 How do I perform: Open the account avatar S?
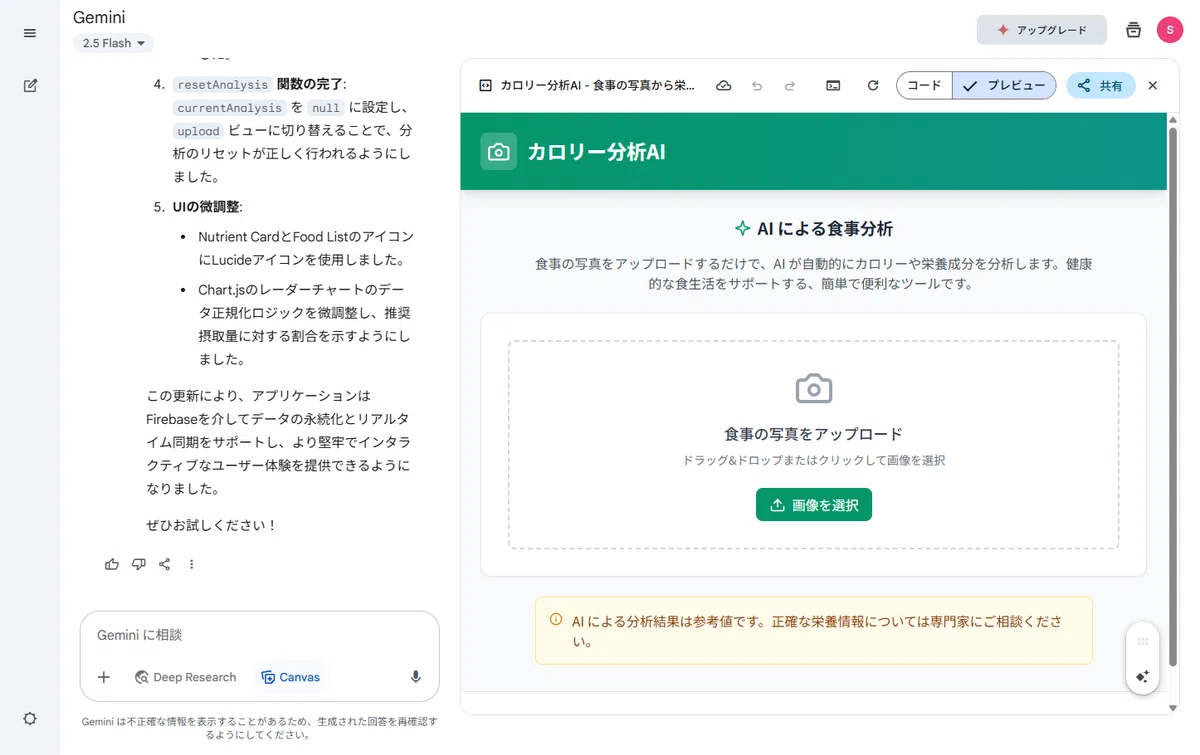click(x=1170, y=30)
